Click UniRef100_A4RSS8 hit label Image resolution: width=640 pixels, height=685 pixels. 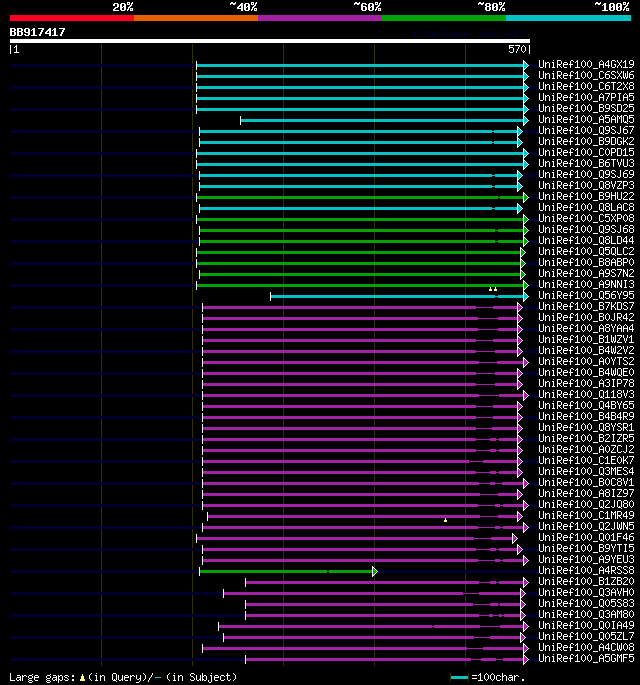coord(586,570)
